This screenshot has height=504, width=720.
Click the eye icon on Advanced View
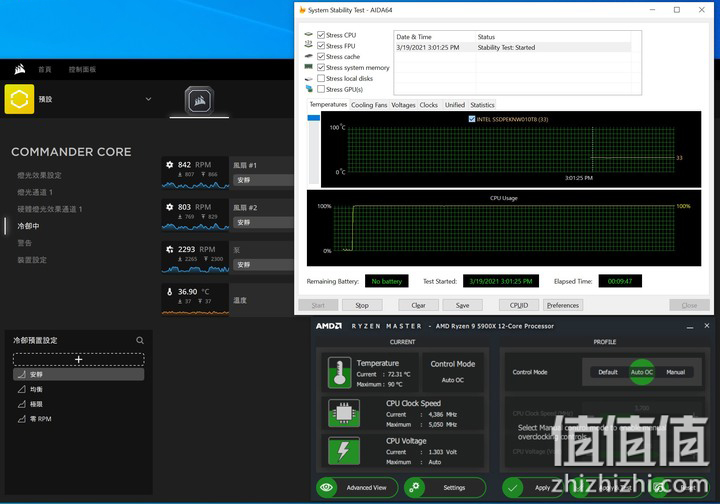[326, 487]
